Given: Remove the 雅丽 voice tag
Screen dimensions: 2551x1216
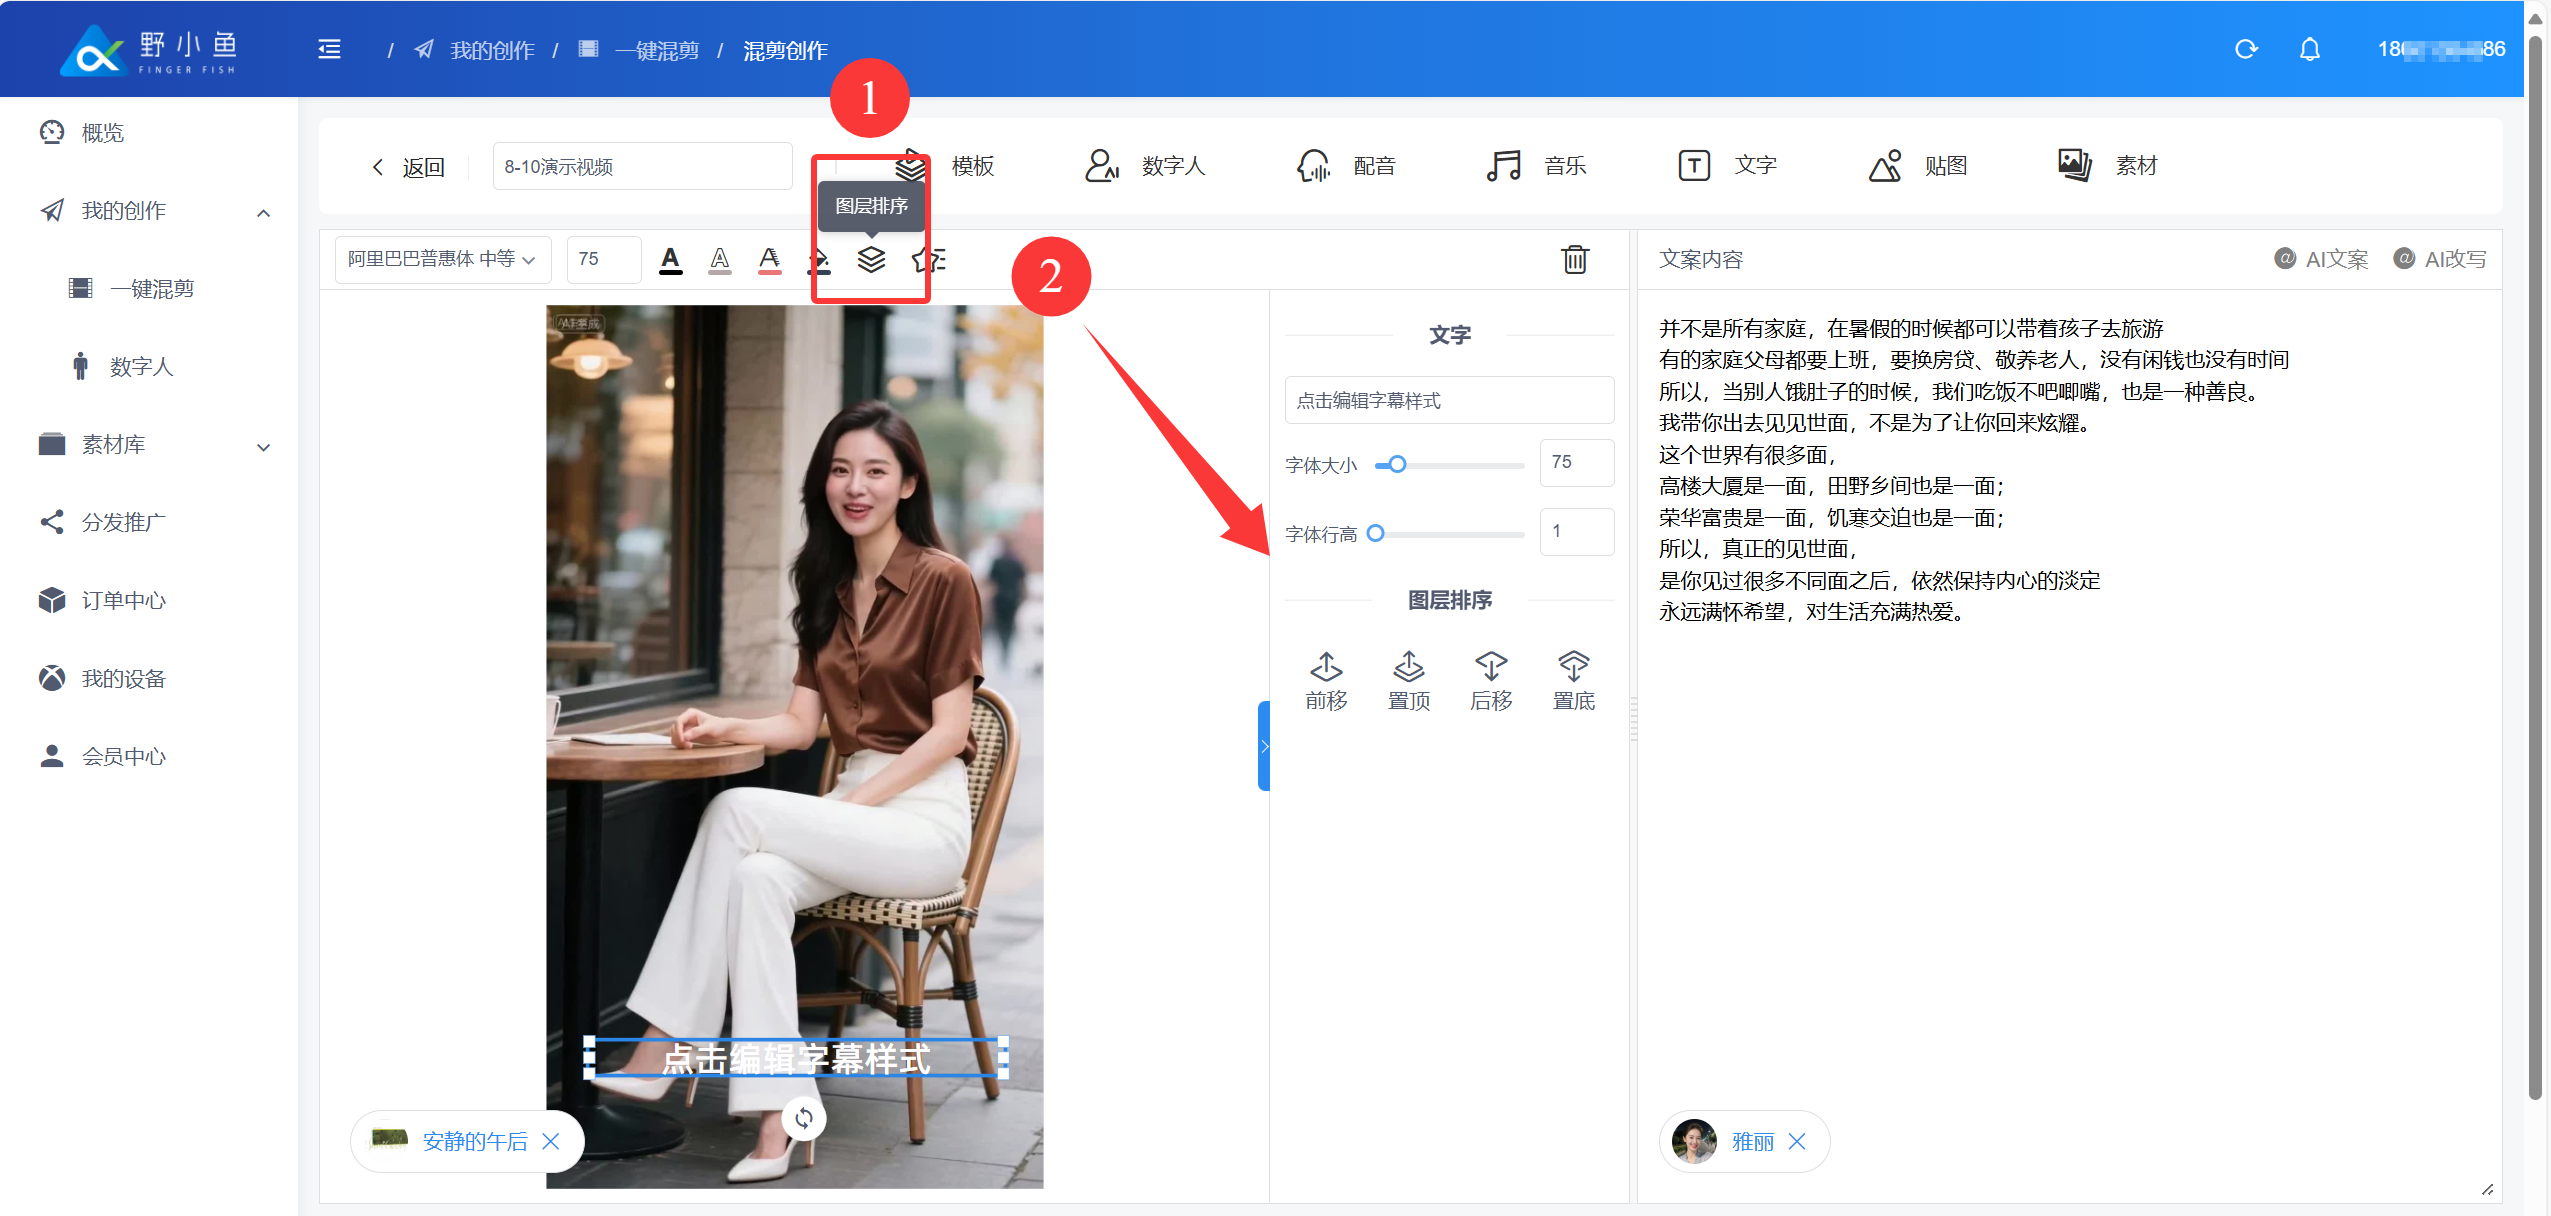Looking at the screenshot, I should (1797, 1141).
